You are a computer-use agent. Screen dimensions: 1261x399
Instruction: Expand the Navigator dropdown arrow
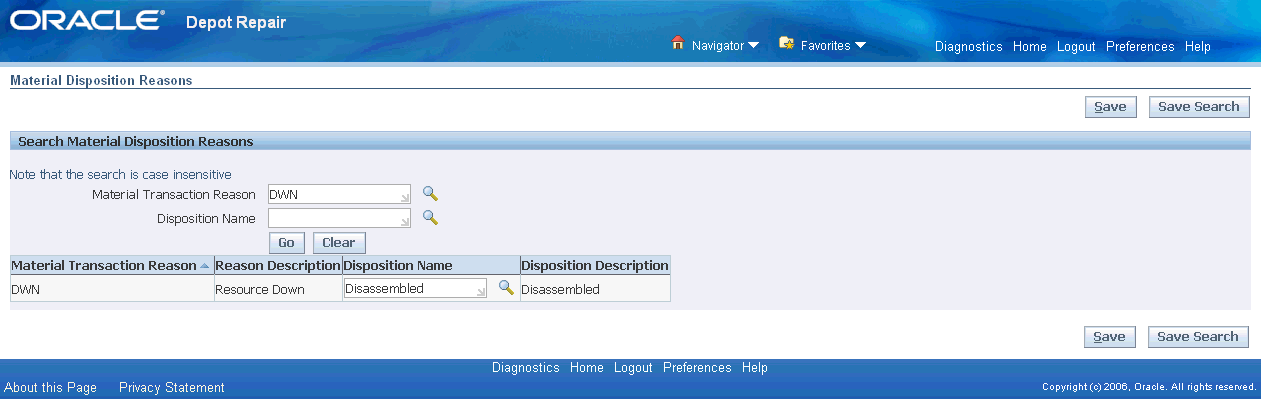(x=754, y=45)
